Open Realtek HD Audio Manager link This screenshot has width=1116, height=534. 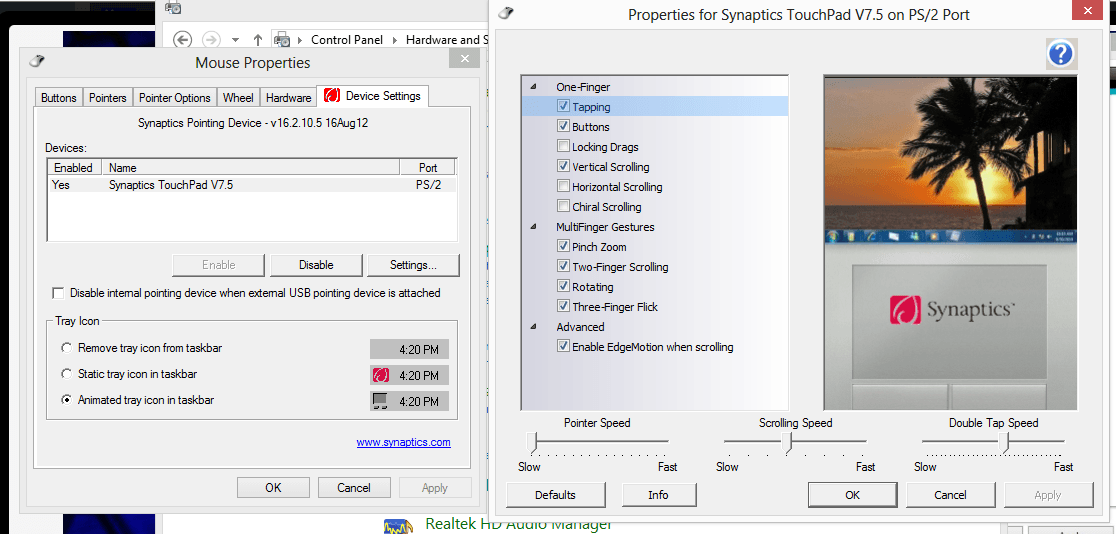(518, 525)
